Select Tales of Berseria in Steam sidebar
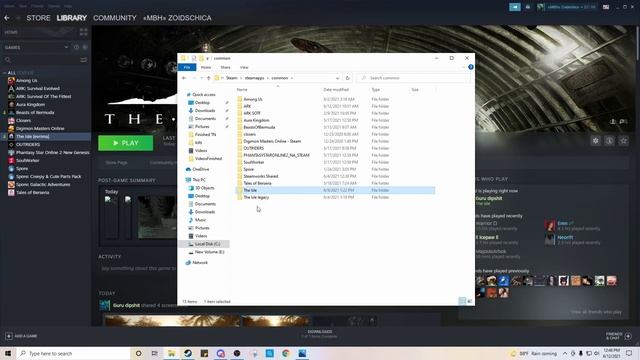 pos(32,193)
